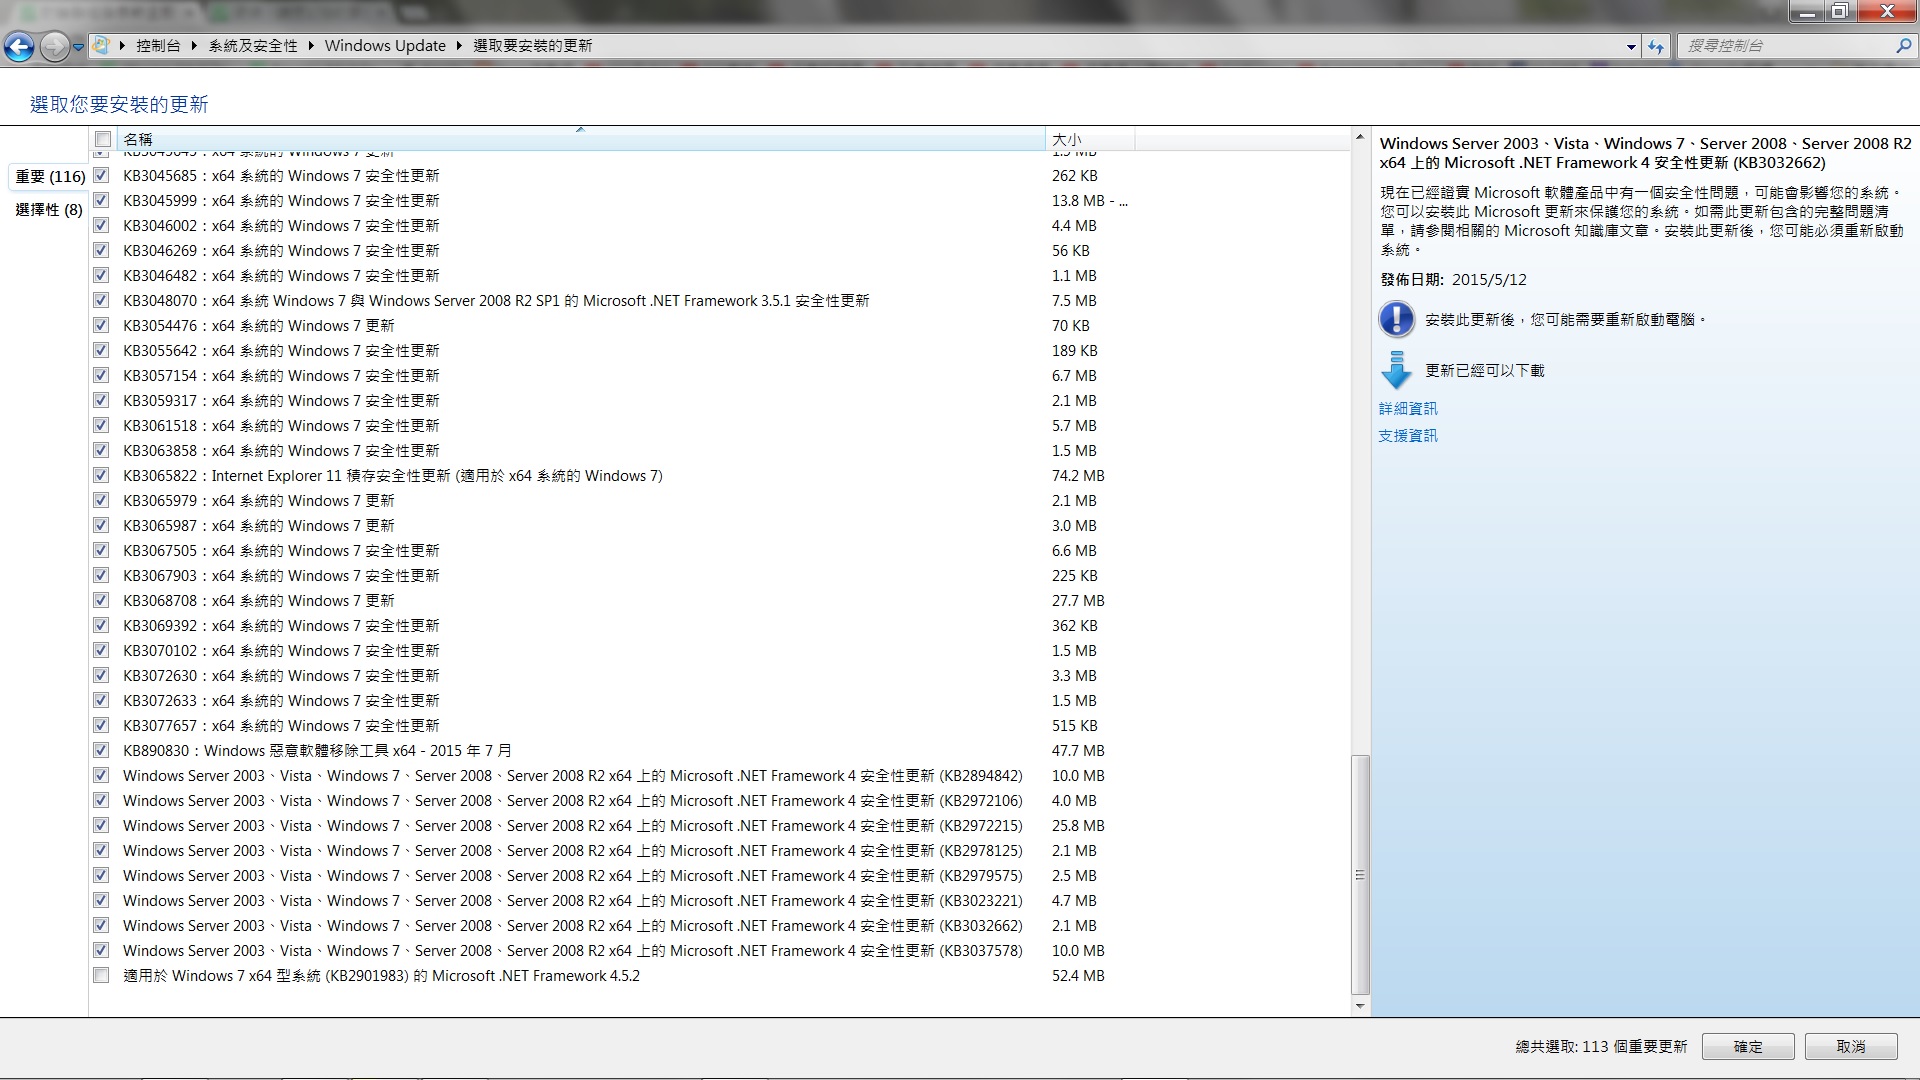Go to Windows Update breadcrumb
This screenshot has height=1080, width=1920.
pos(385,46)
